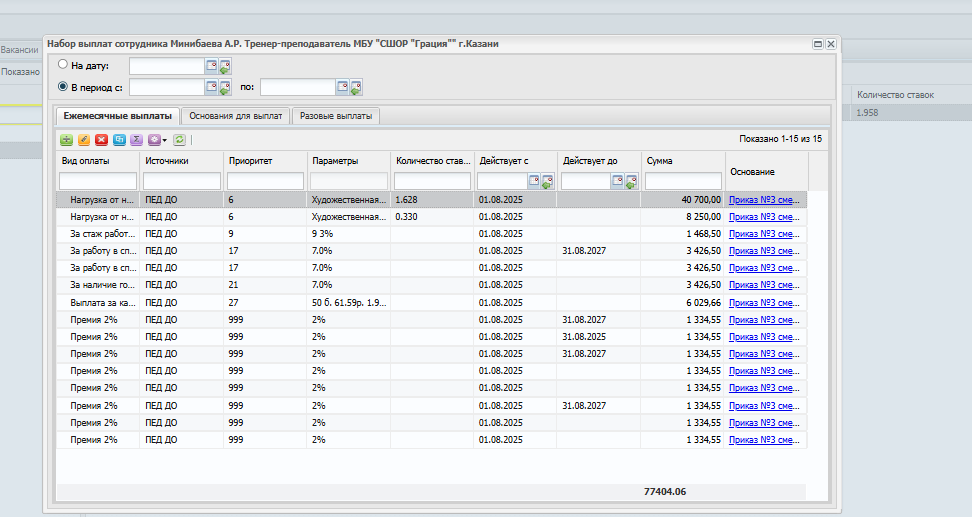The image size is (972, 517).
Task: Open calendar dropdown for 'В период с' field
Action: (211, 88)
